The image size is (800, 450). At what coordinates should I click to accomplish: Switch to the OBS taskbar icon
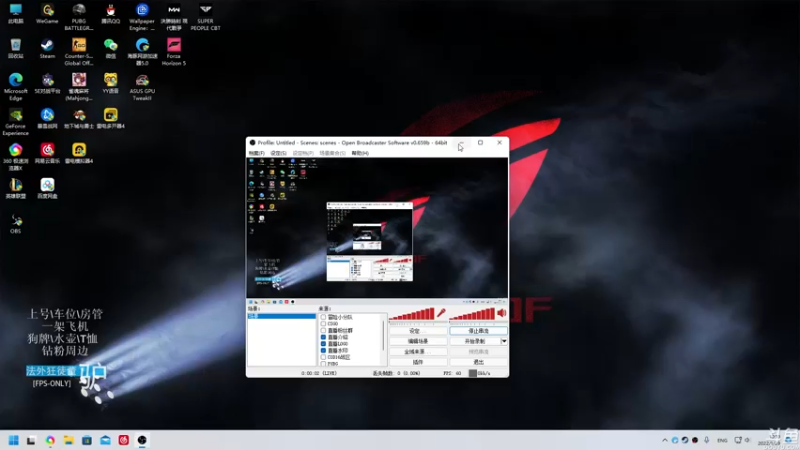click(142, 440)
